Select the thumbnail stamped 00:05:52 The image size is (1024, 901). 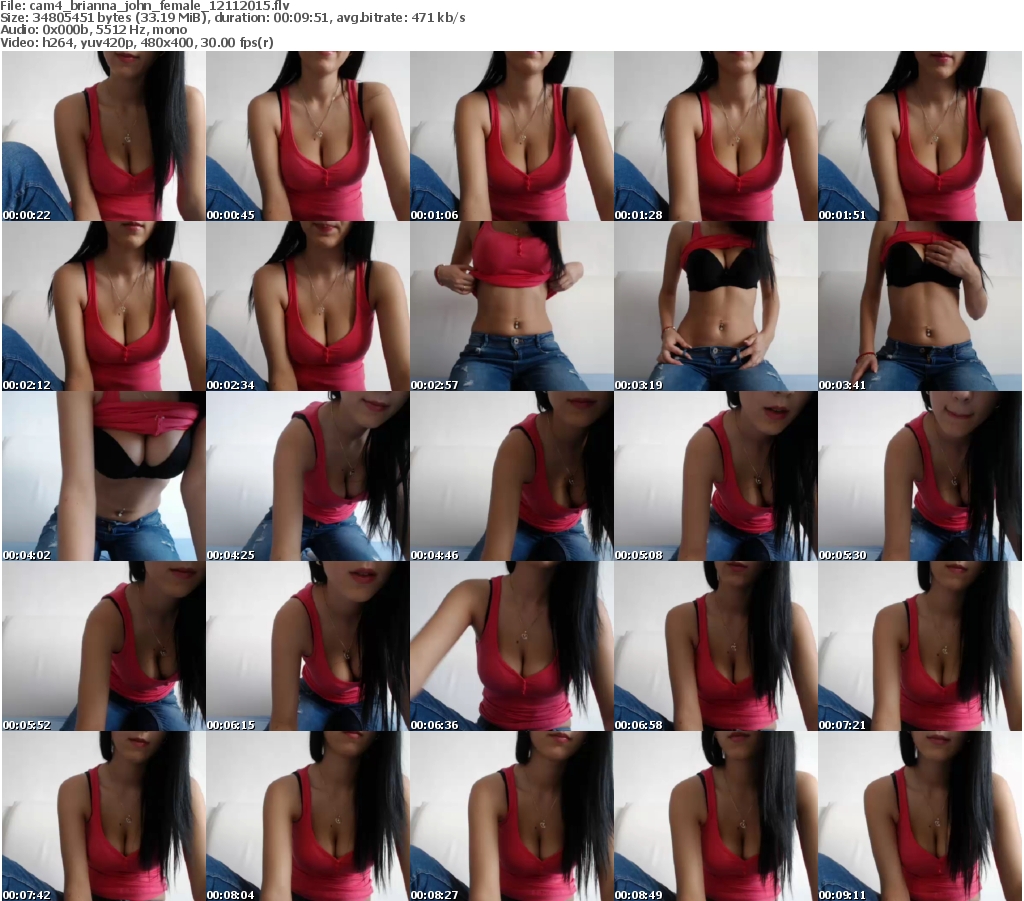point(104,646)
